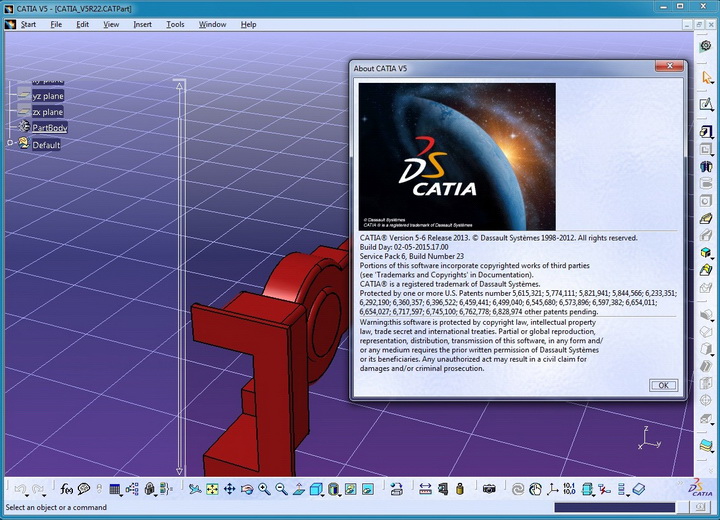Select the Fit All In tool
The height and width of the screenshot is (520, 720).
pos(212,489)
